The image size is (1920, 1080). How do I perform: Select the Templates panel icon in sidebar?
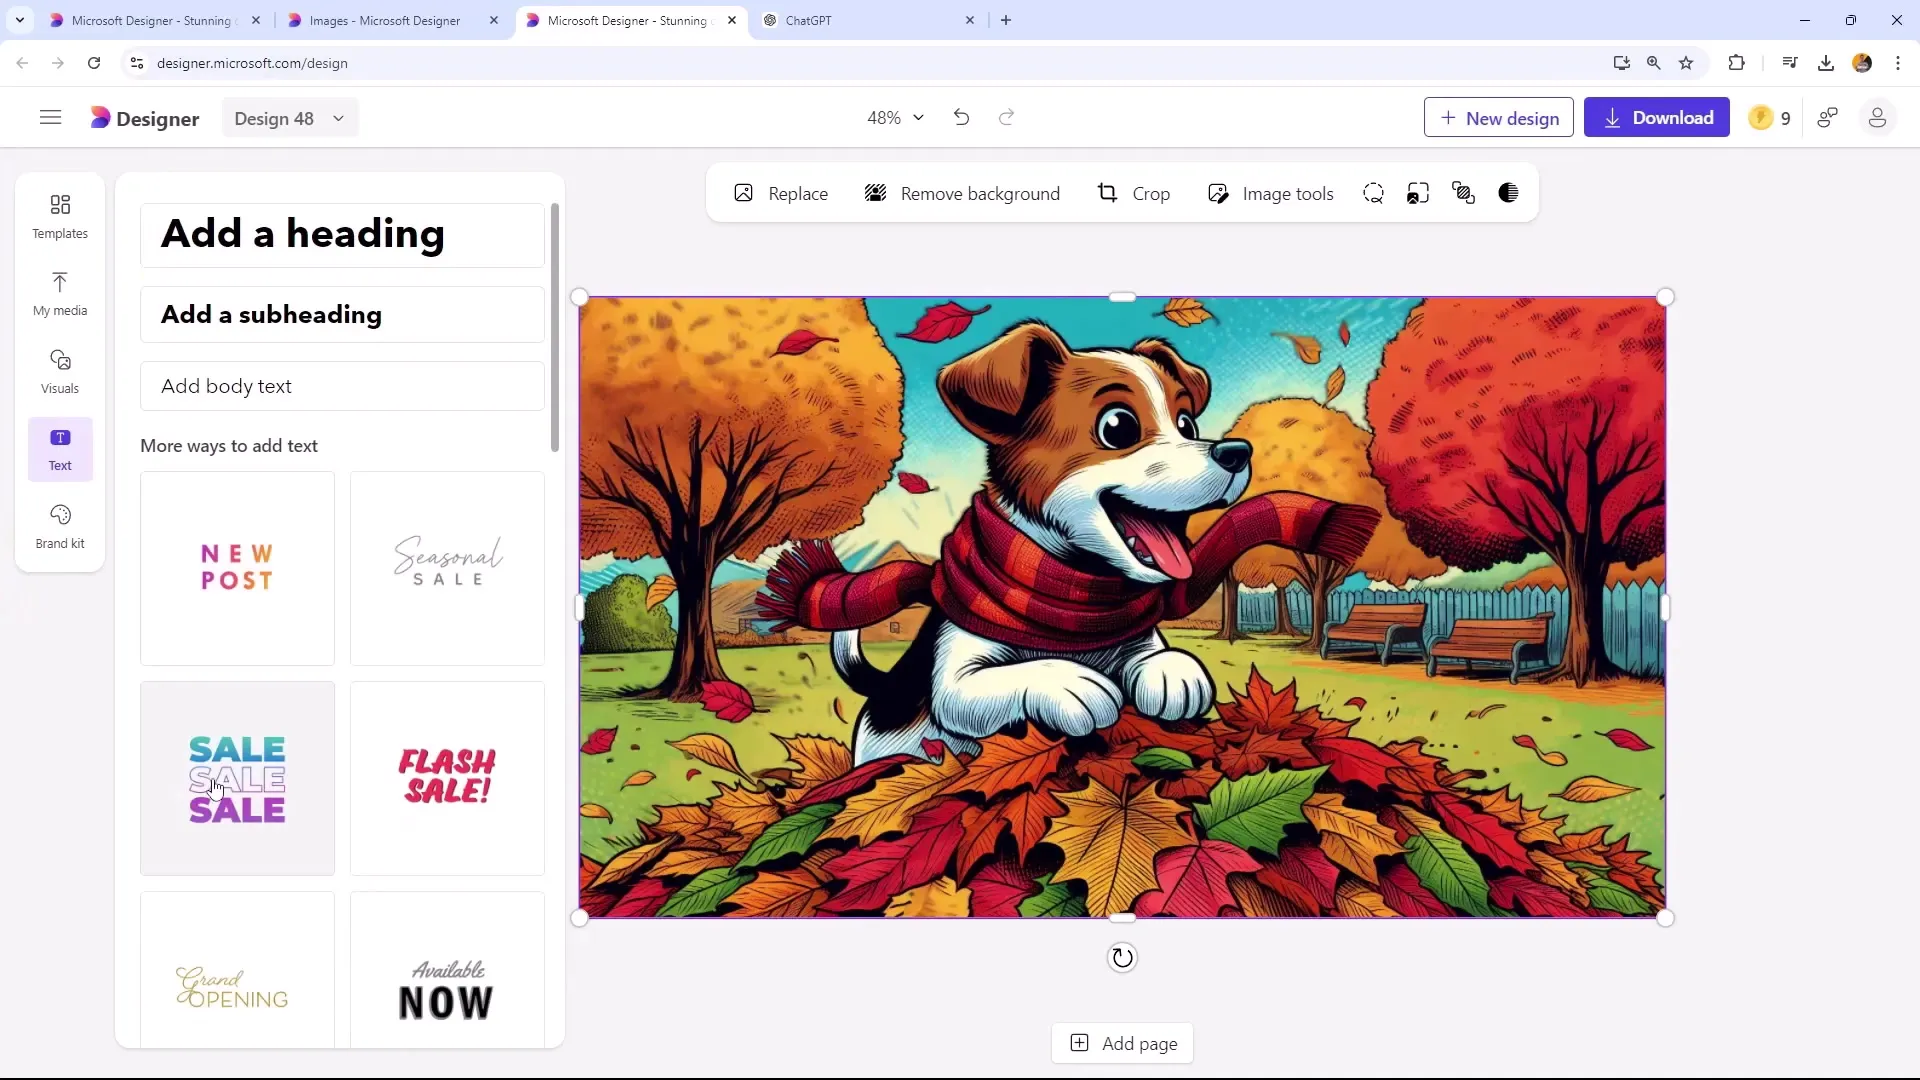(59, 215)
